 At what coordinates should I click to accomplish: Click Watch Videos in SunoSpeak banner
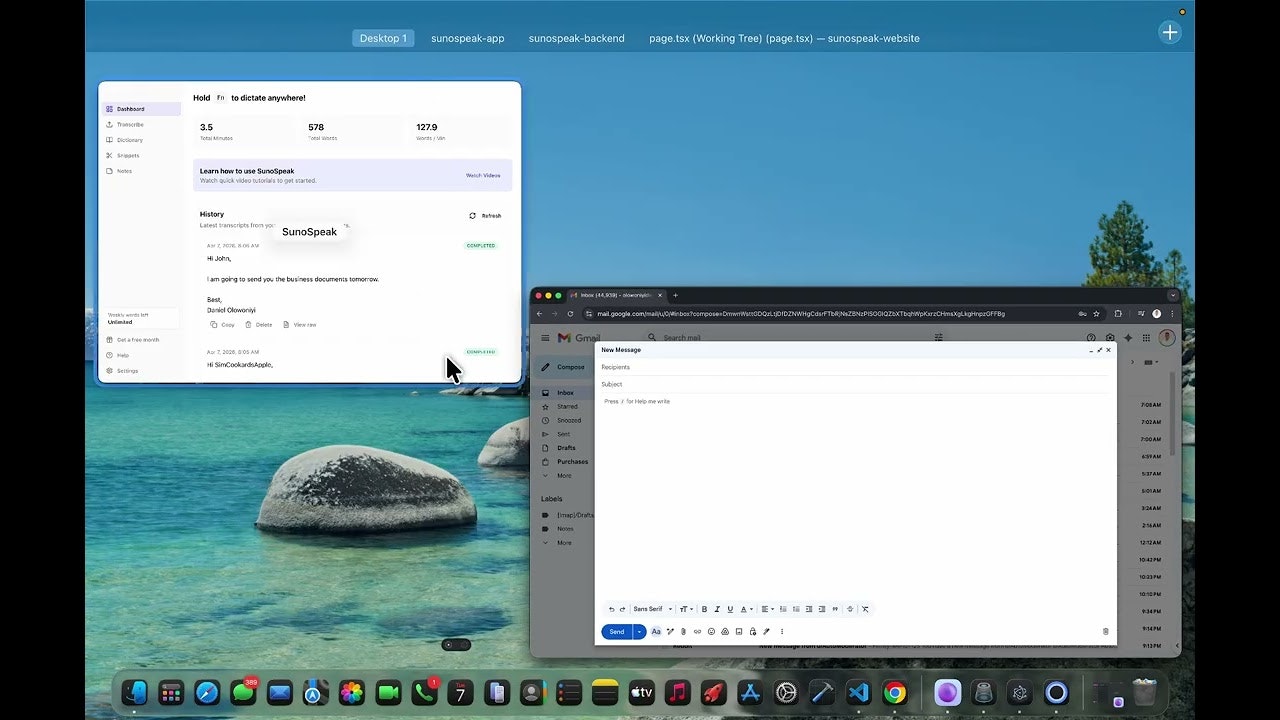[x=483, y=175]
